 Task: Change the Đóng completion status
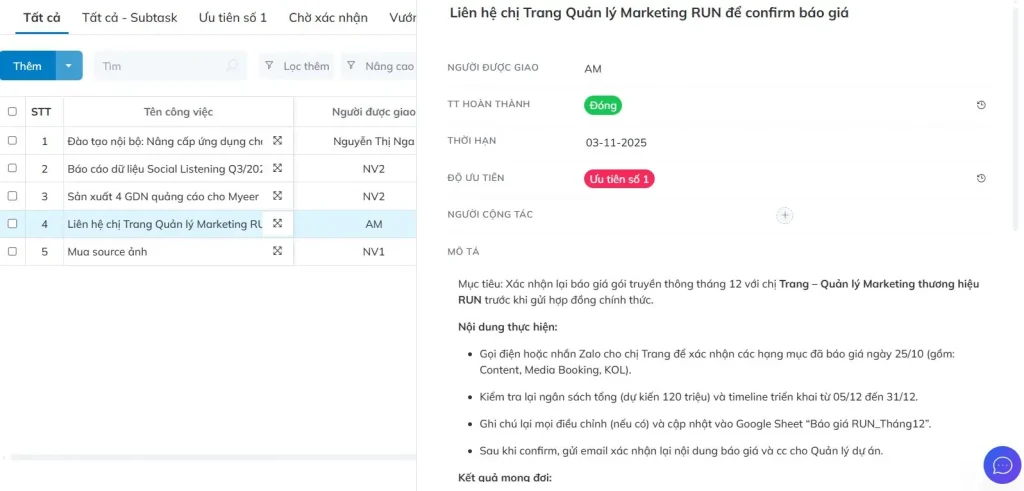[603, 105]
